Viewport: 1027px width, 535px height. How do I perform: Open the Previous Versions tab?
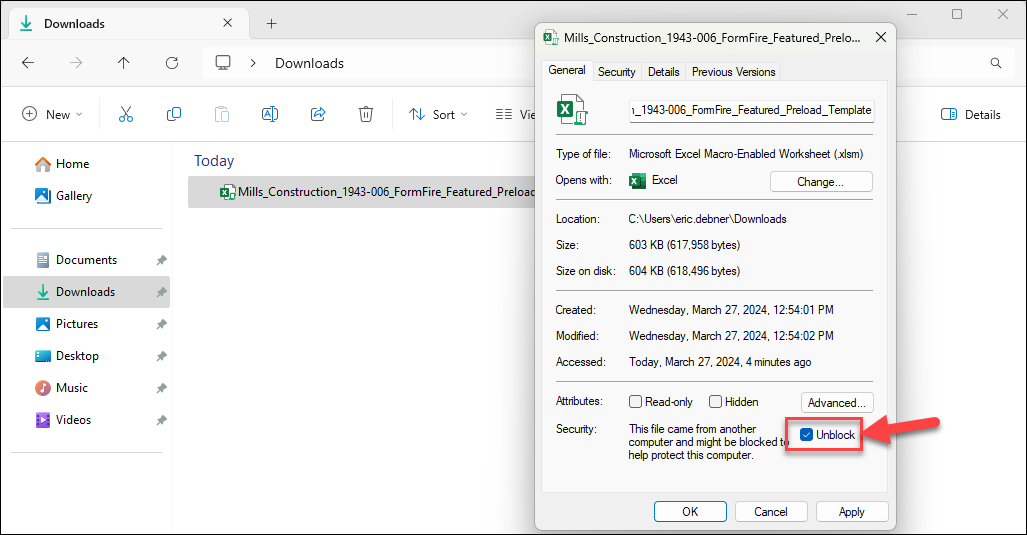tap(733, 72)
